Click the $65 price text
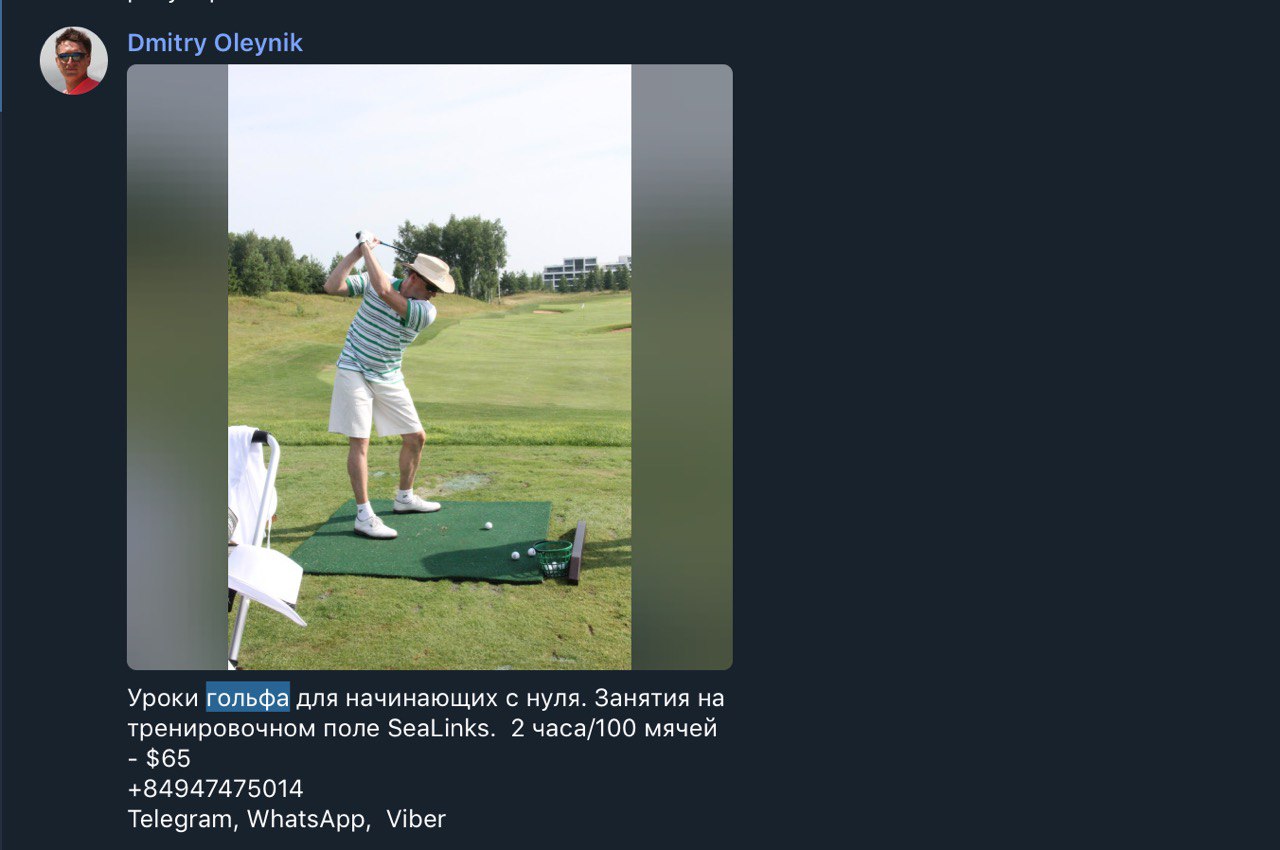The height and width of the screenshot is (850, 1280). 168,759
